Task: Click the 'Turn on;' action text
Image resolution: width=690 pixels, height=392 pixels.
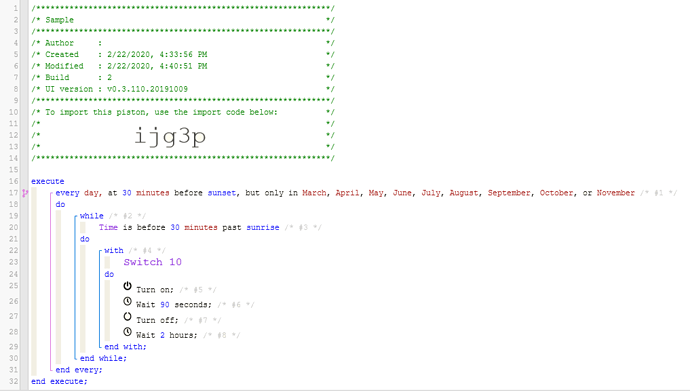Action: tap(155, 290)
